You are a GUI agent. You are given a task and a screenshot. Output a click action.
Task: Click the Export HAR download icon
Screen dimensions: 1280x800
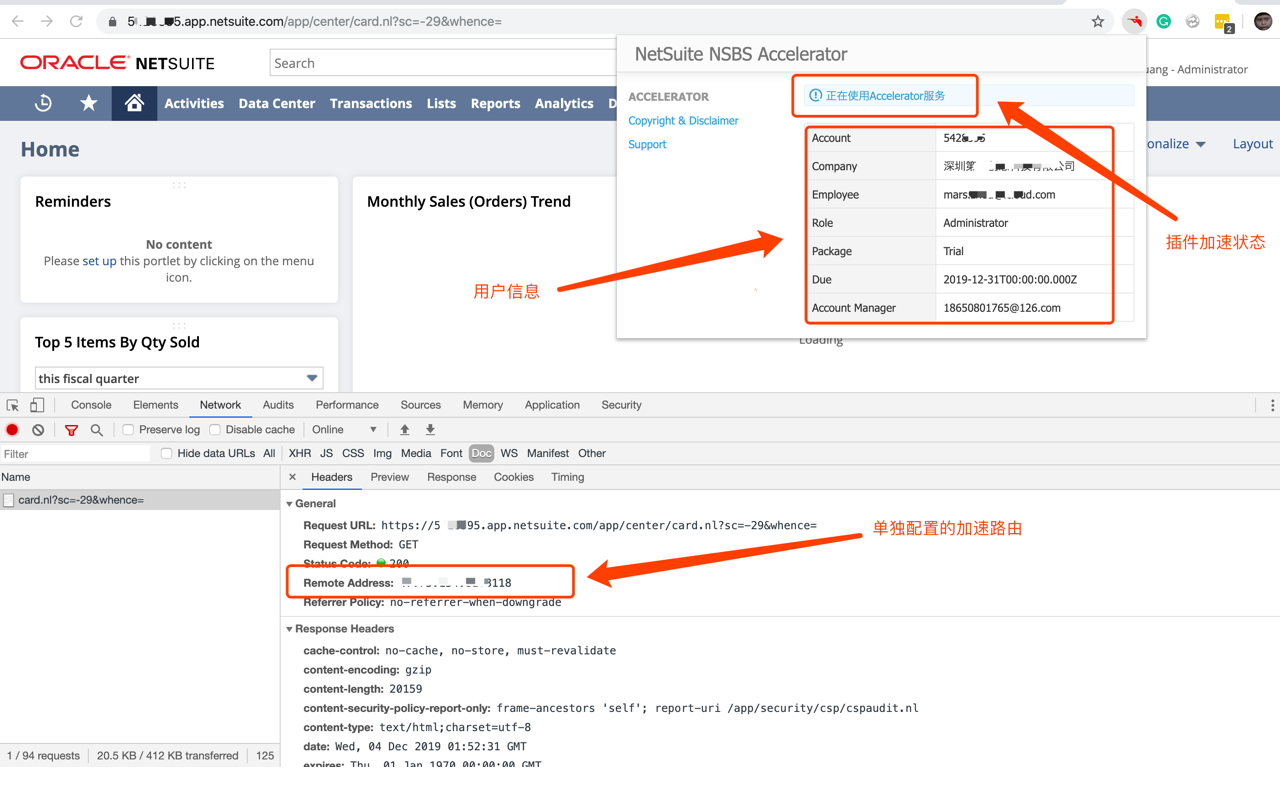(431, 430)
